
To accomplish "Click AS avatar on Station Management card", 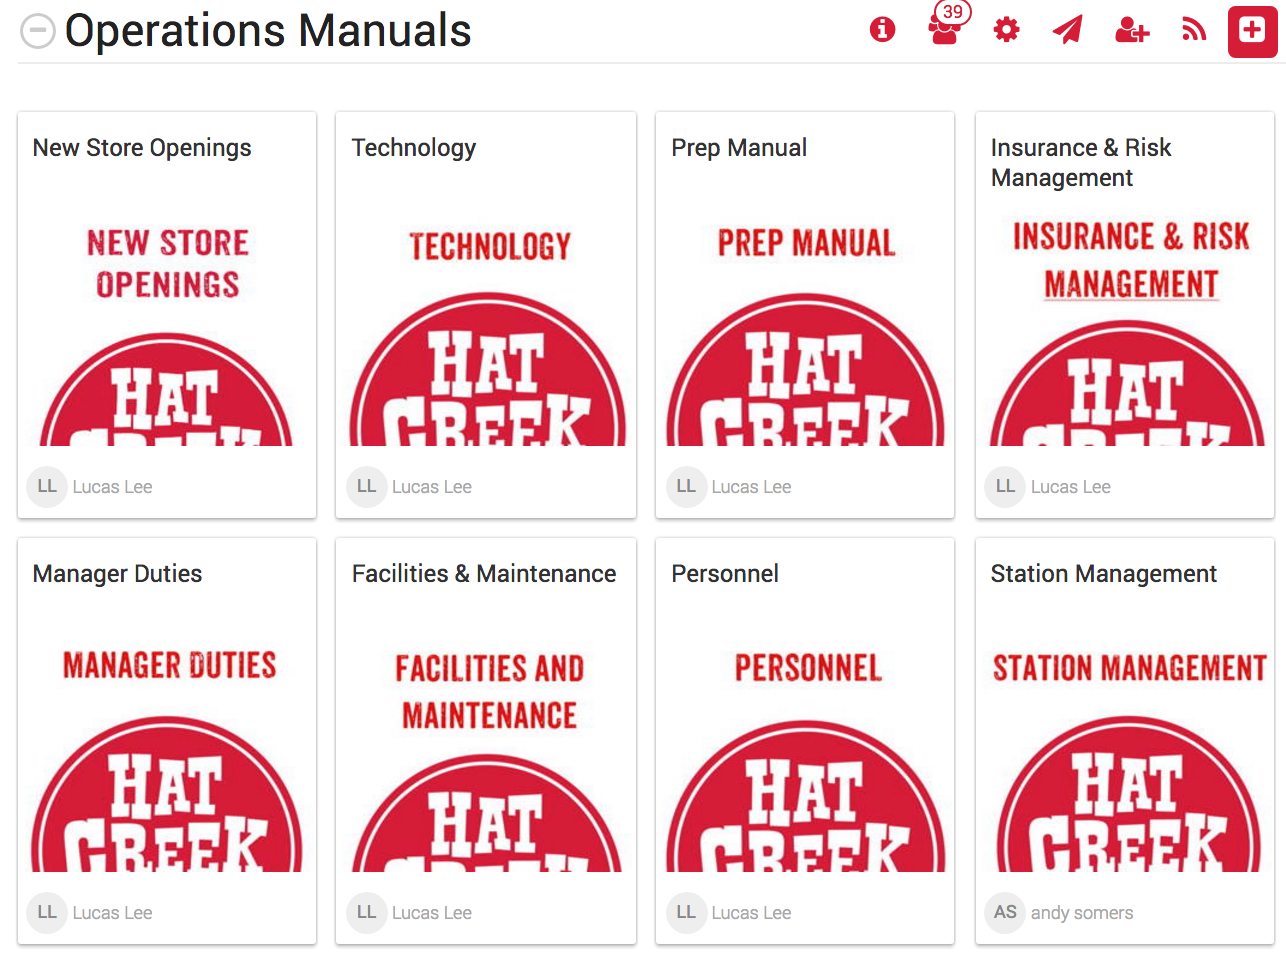I will click(x=1005, y=913).
